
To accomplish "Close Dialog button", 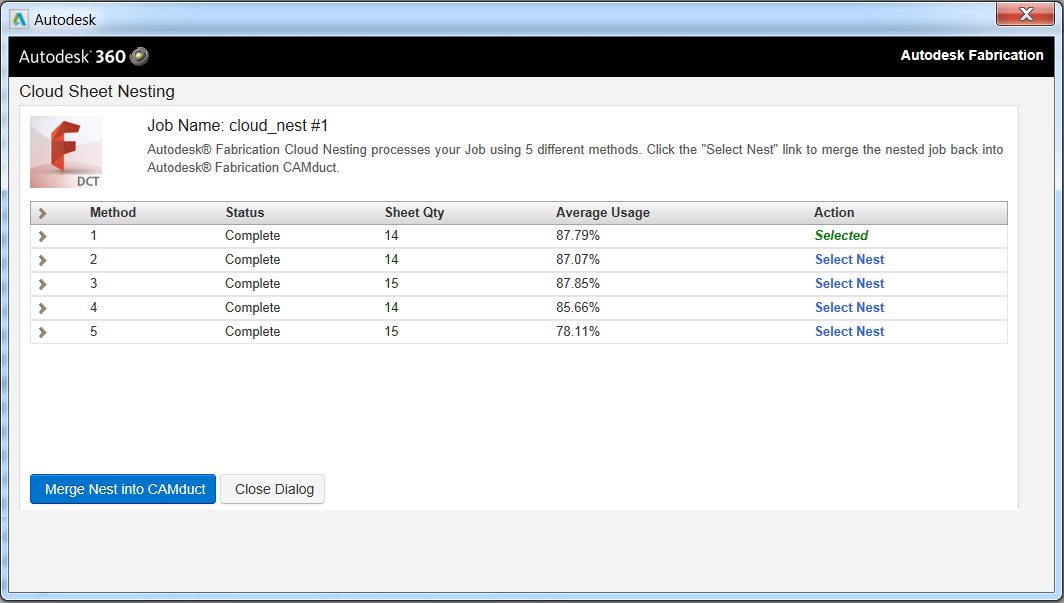I will point(273,489).
